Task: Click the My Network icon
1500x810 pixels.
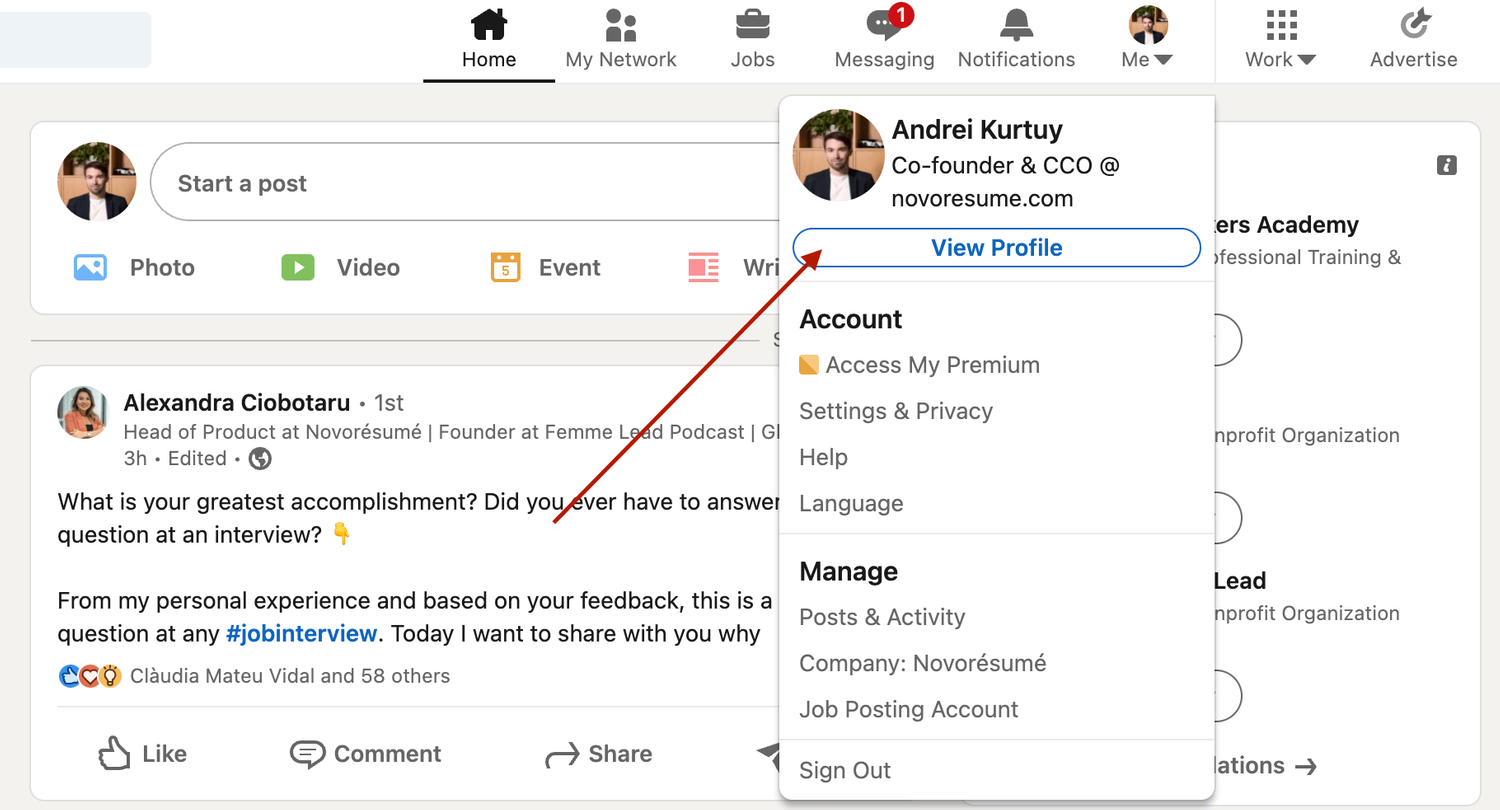Action: tap(620, 25)
